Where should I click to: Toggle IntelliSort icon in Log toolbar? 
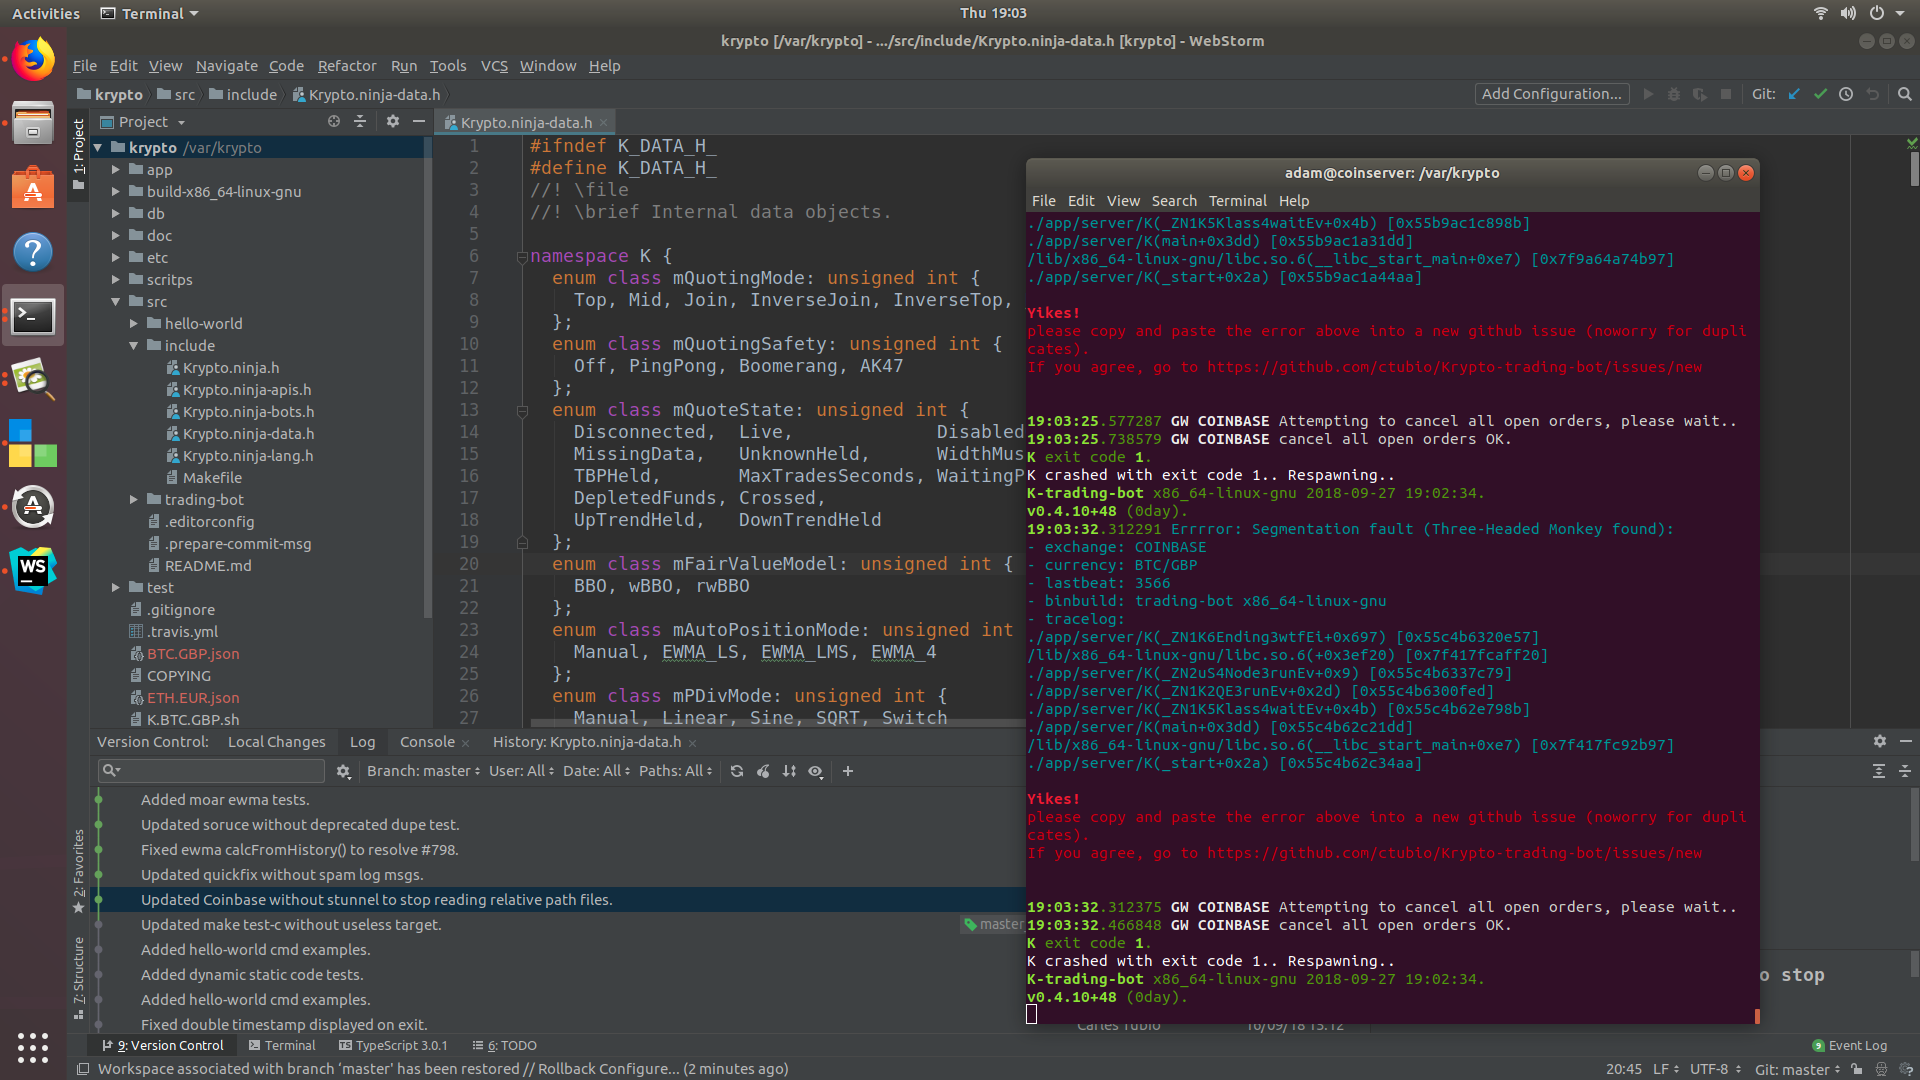[x=789, y=771]
